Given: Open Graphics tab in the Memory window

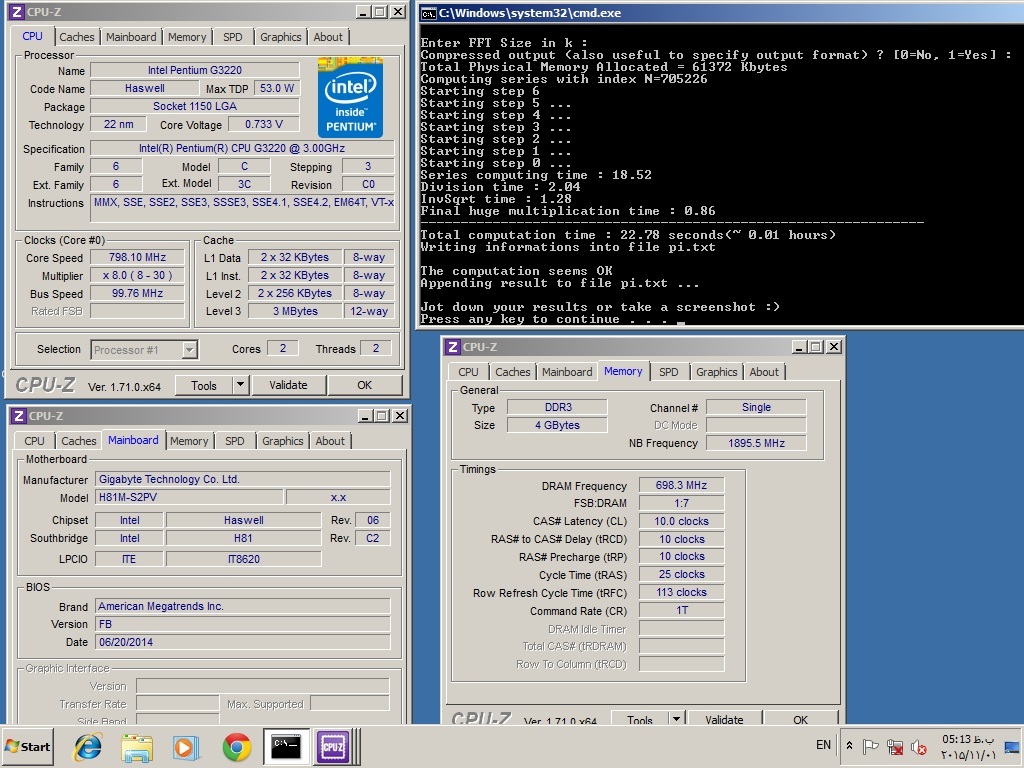Looking at the screenshot, I should (716, 372).
